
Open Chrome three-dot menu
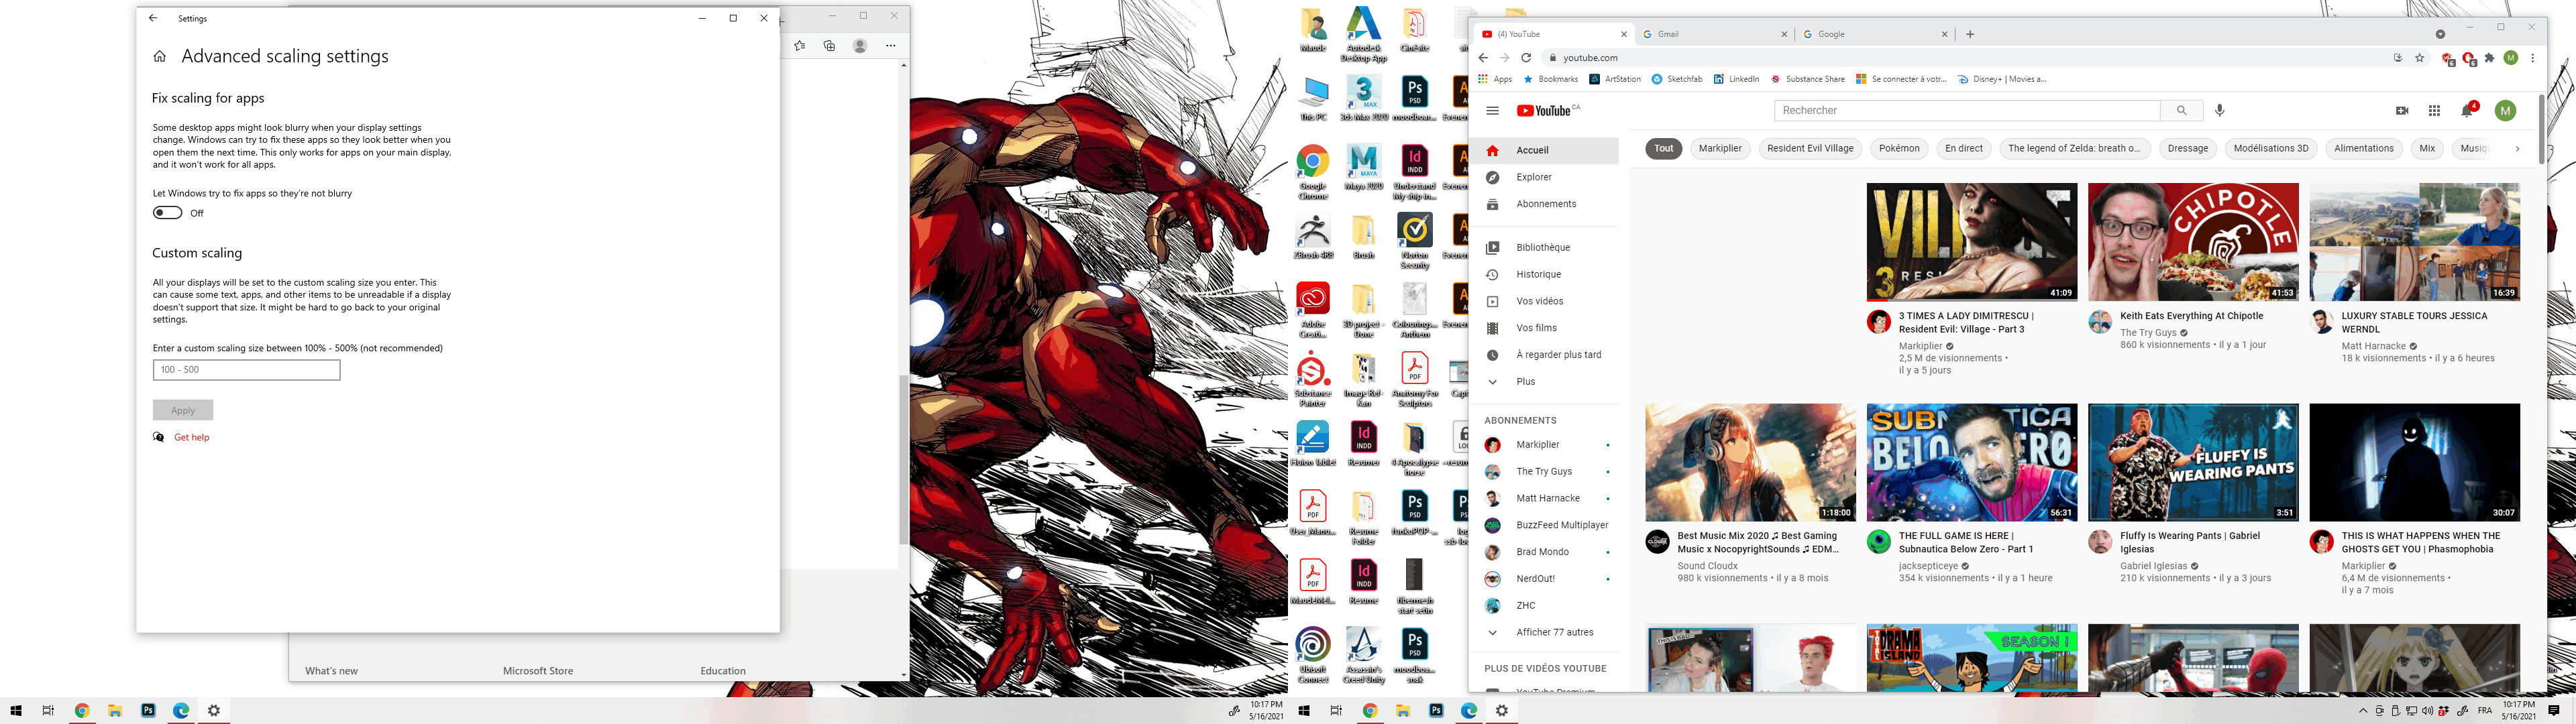click(x=2532, y=58)
